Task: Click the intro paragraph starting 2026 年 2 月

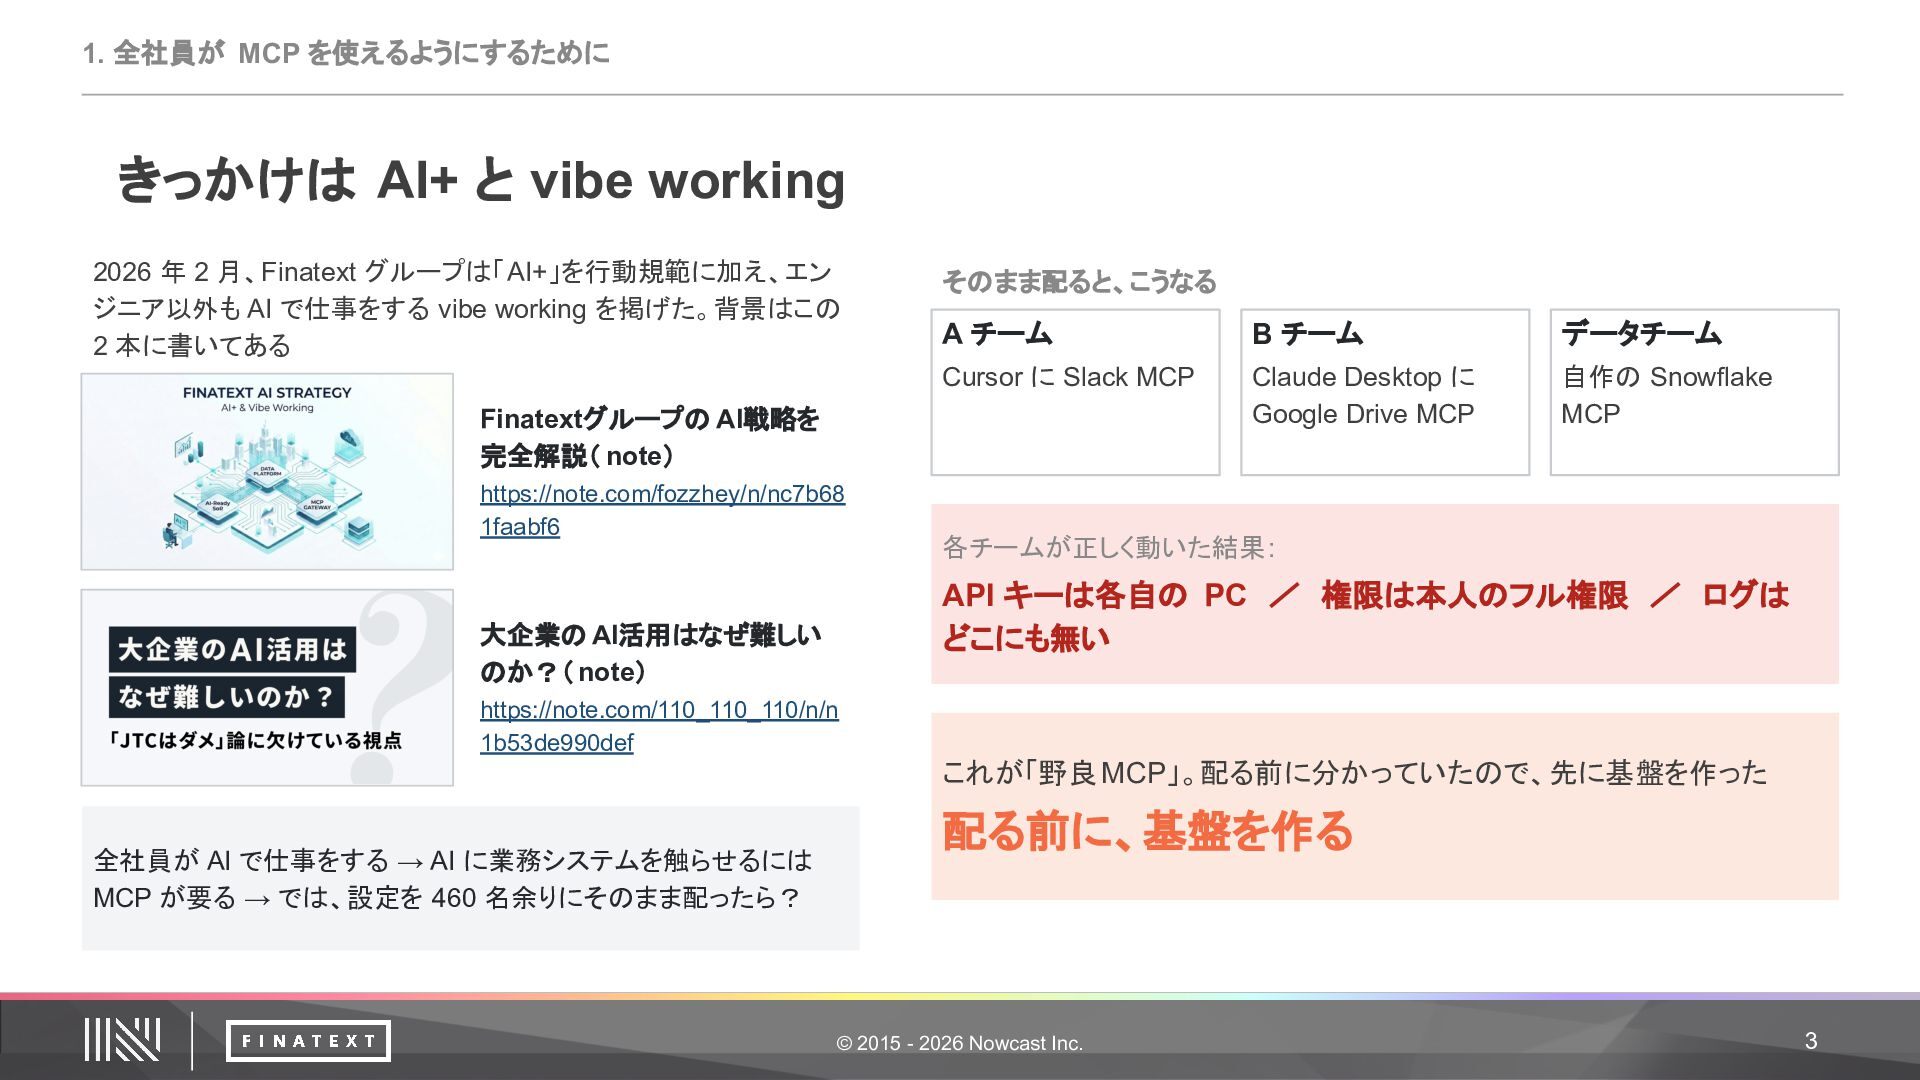Action: (x=466, y=308)
